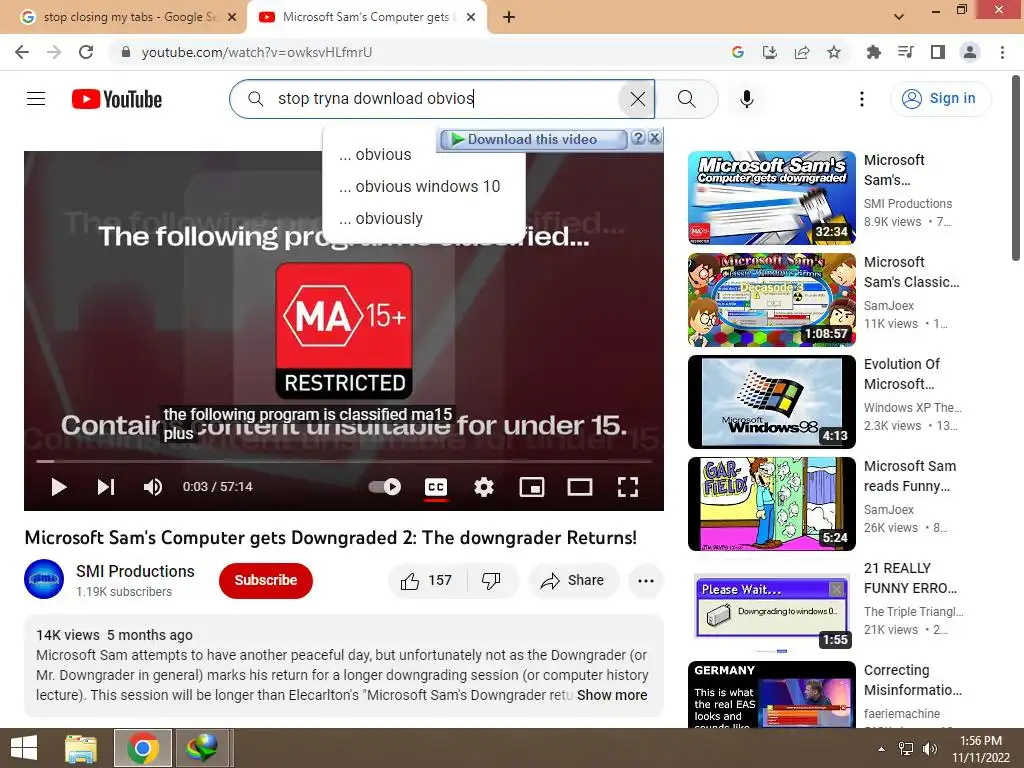Open Chrome extensions puzzle icon
The height and width of the screenshot is (768, 1024).
(x=873, y=52)
